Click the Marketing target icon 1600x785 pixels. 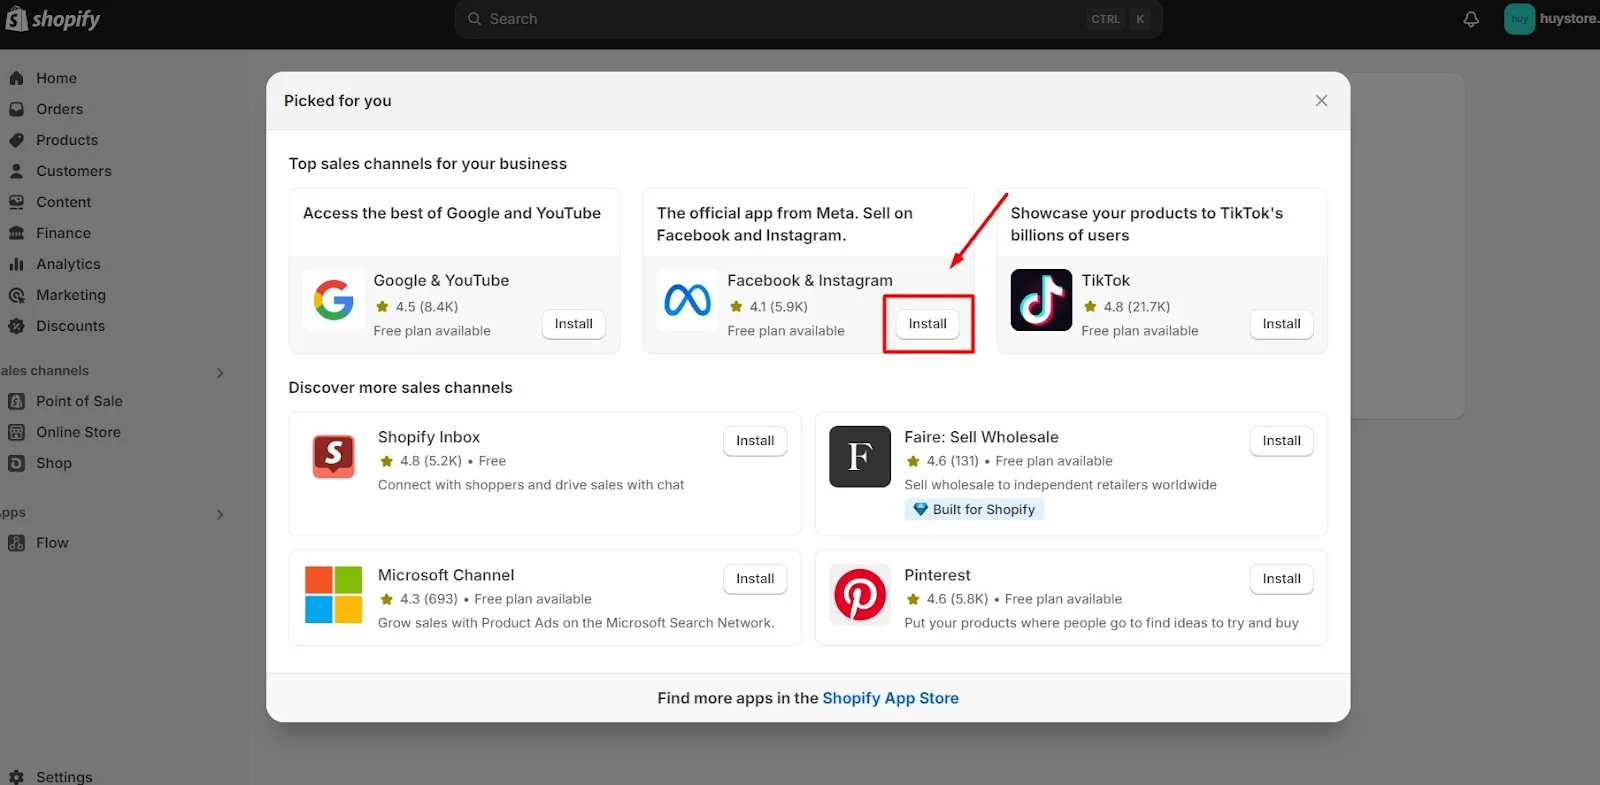16,295
